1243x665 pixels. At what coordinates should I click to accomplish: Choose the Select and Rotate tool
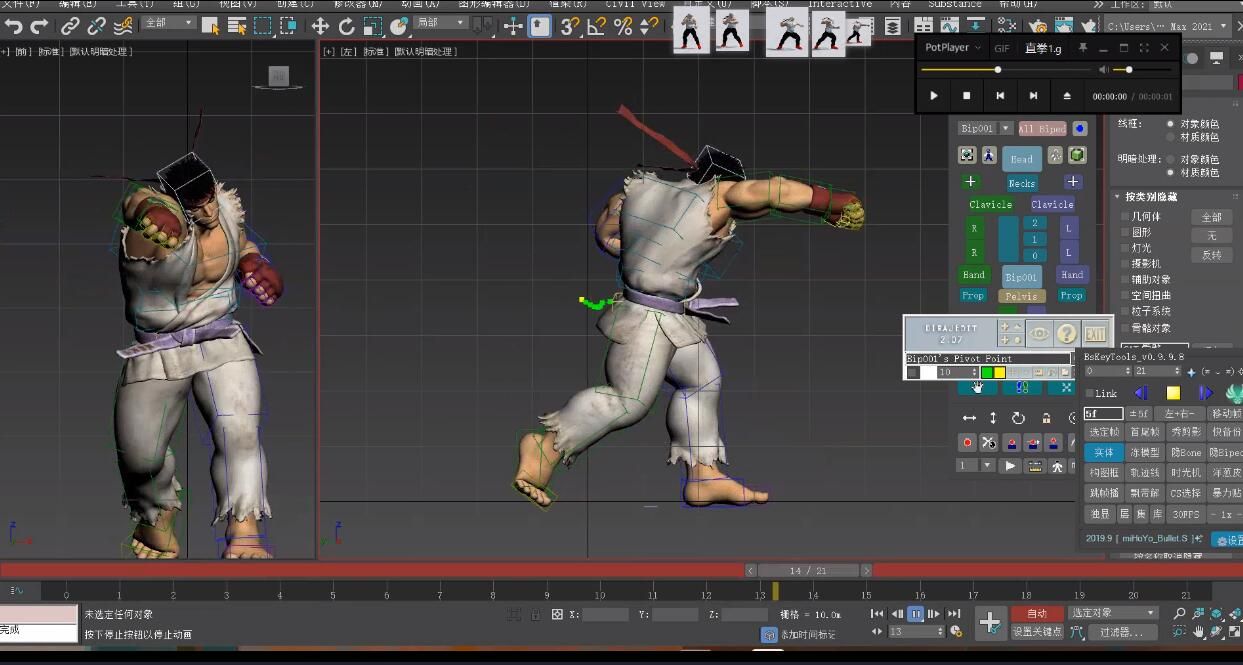coord(346,26)
